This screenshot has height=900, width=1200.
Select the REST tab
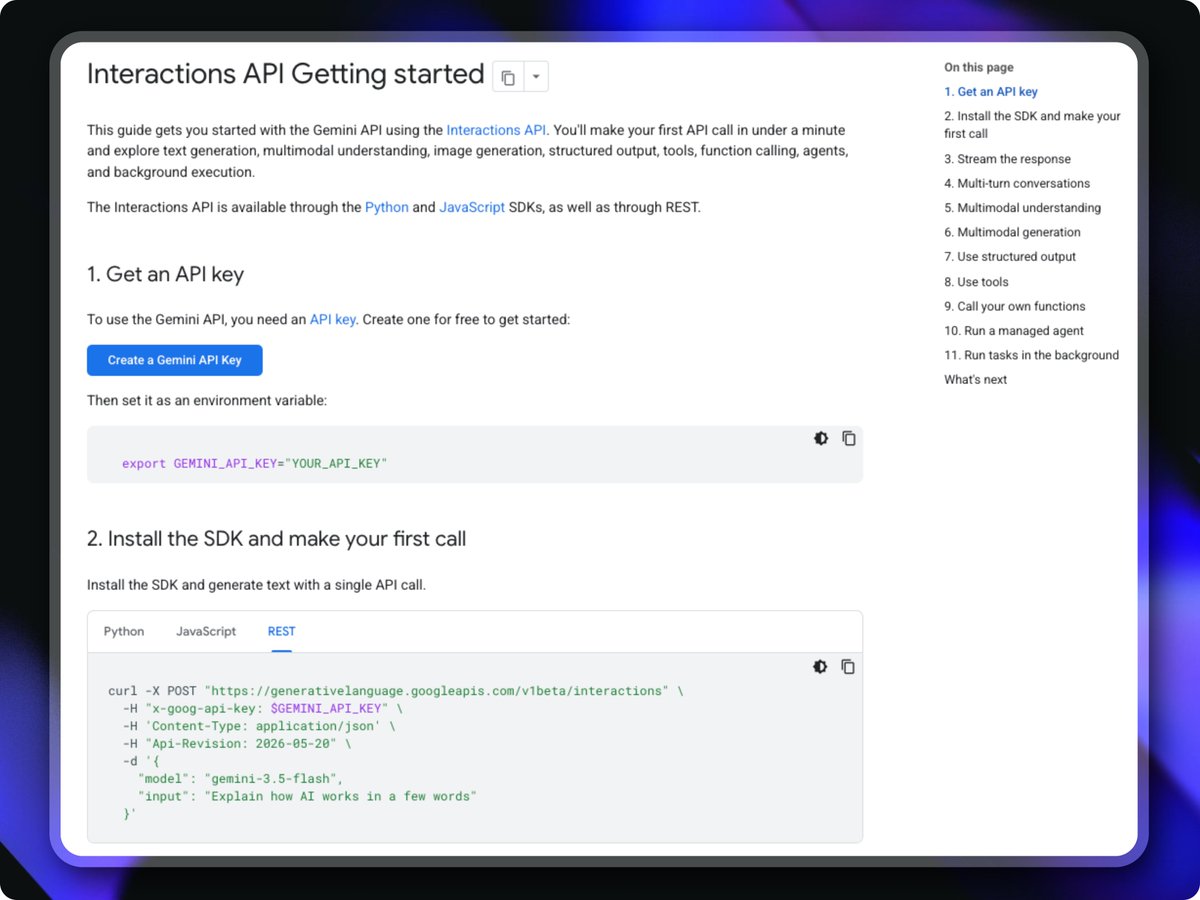pos(281,631)
